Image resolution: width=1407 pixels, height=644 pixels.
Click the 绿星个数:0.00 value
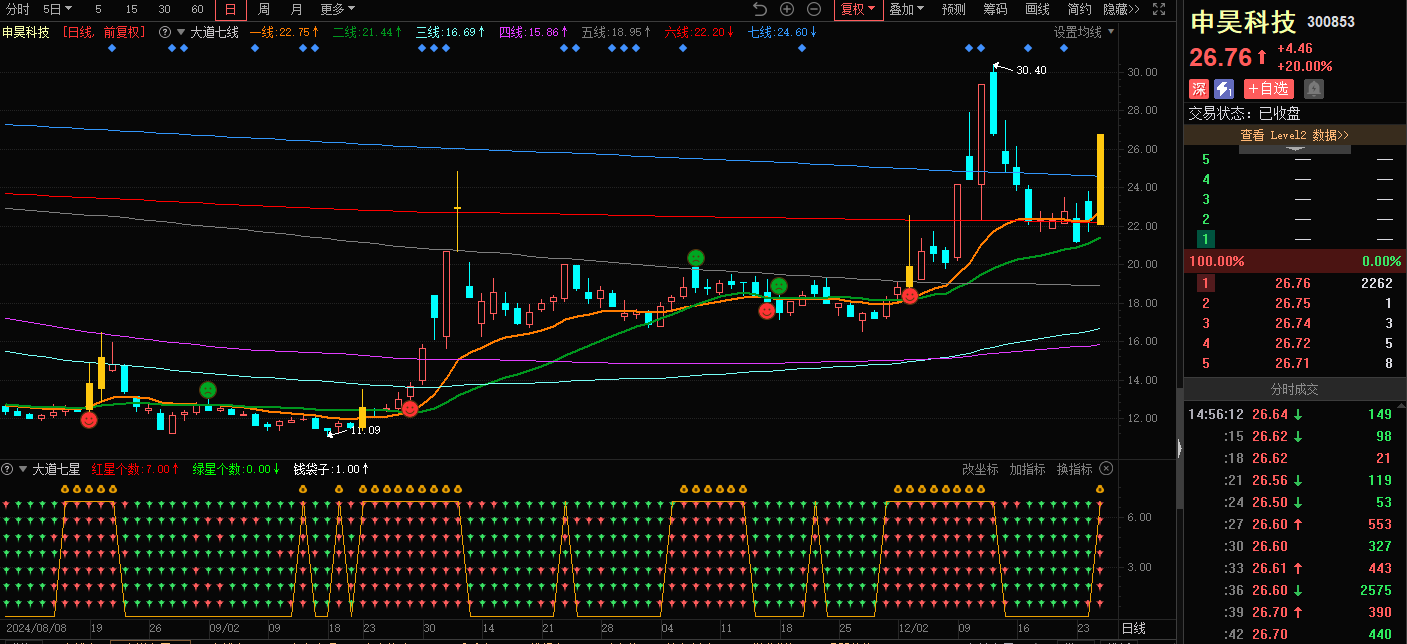tap(236, 468)
